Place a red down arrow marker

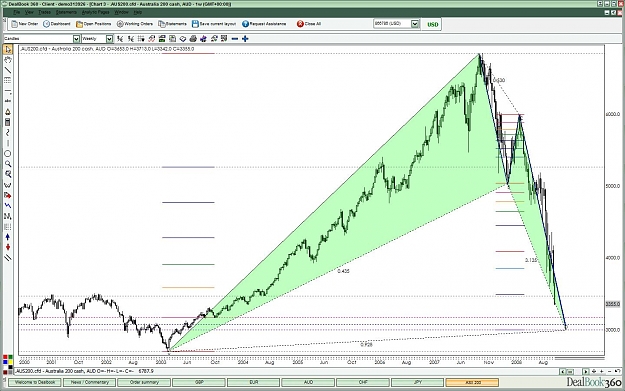(x=8, y=248)
